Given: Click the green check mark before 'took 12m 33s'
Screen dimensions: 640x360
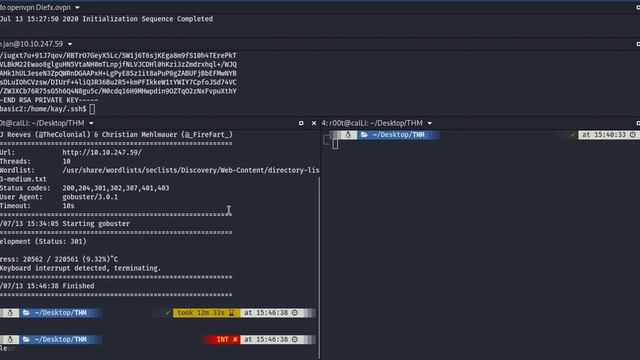Looking at the screenshot, I should [167, 313].
